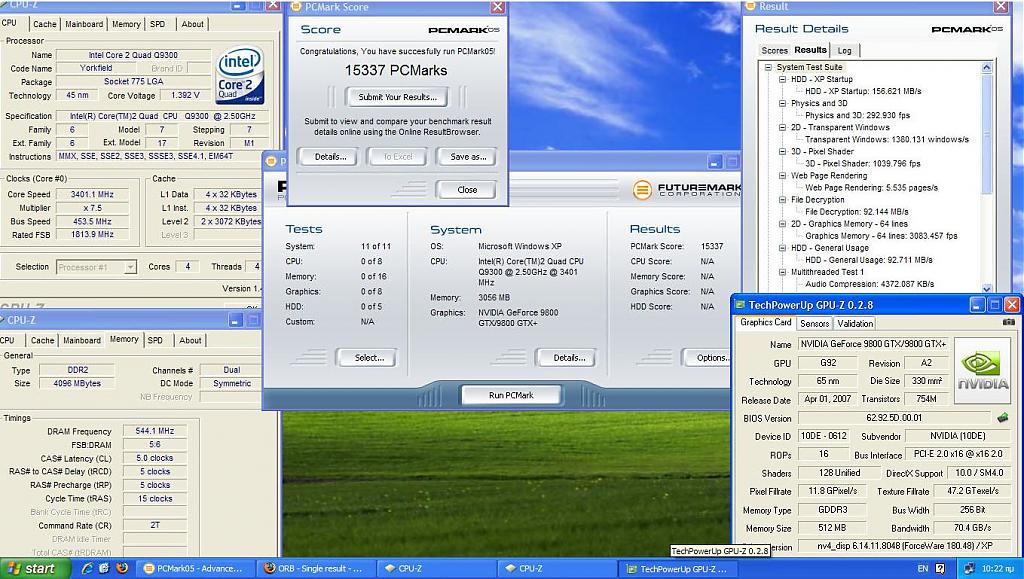The height and width of the screenshot is (579, 1024).
Task: Click the GPU-Z screenshot camera icon
Action: click(1009, 322)
